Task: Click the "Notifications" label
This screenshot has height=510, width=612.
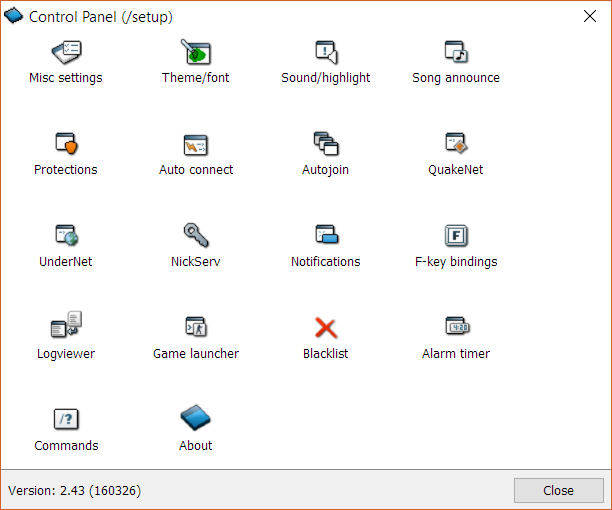Action: click(326, 261)
